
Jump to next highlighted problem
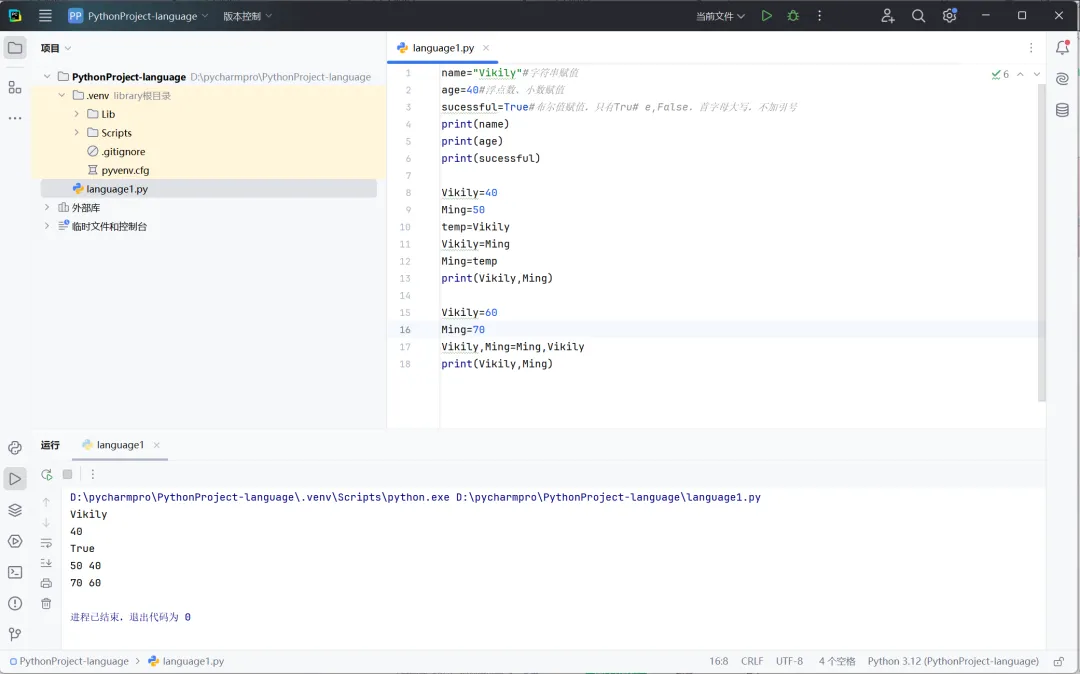(x=1037, y=74)
